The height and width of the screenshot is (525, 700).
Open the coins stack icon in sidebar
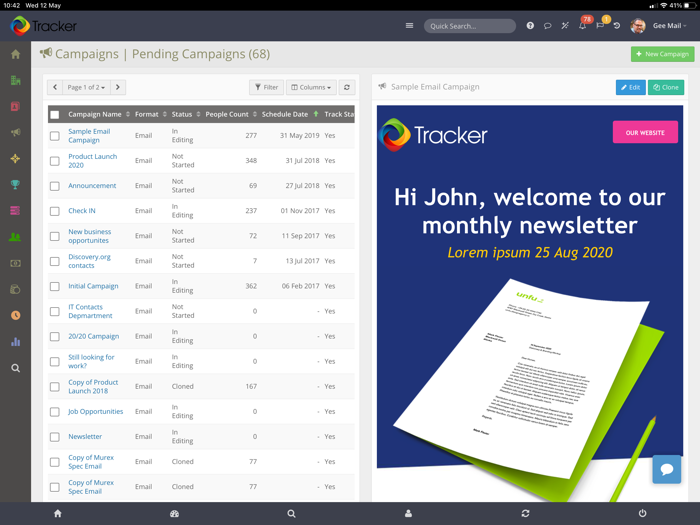point(15,289)
